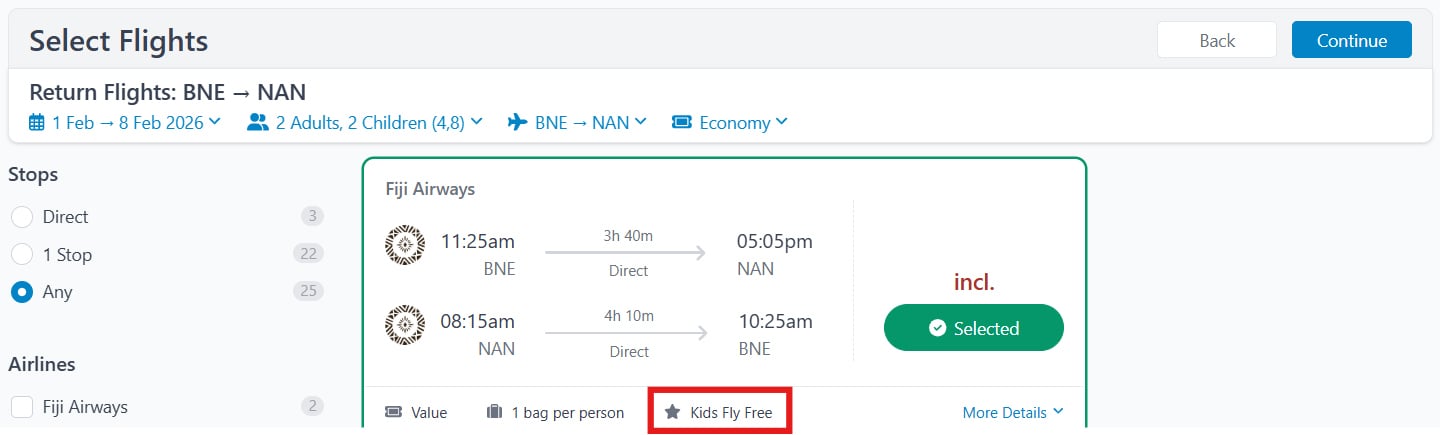
Task: Select the Direct stops radio button
Action: coord(22,217)
